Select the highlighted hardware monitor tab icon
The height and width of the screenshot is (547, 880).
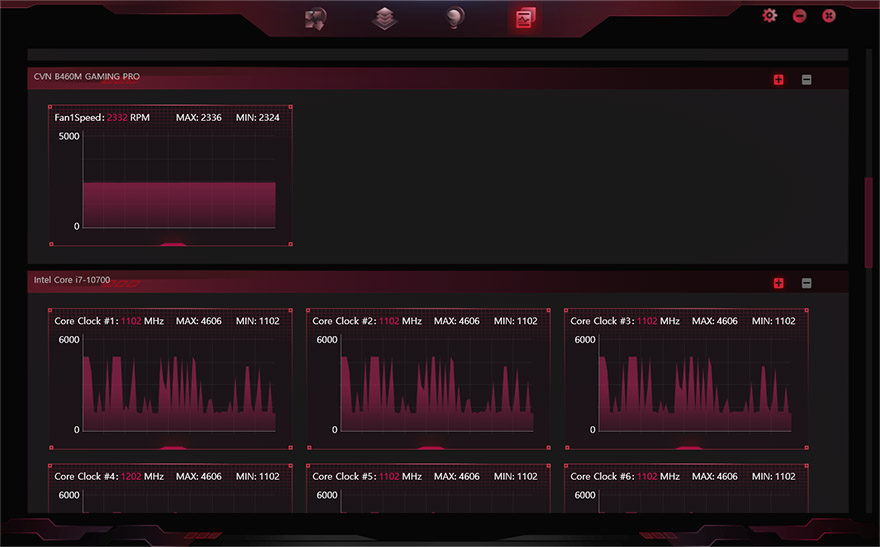525,18
